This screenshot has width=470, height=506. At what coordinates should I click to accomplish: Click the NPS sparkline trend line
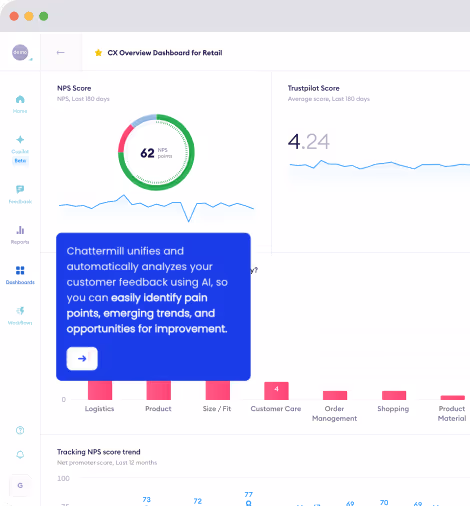(156, 207)
